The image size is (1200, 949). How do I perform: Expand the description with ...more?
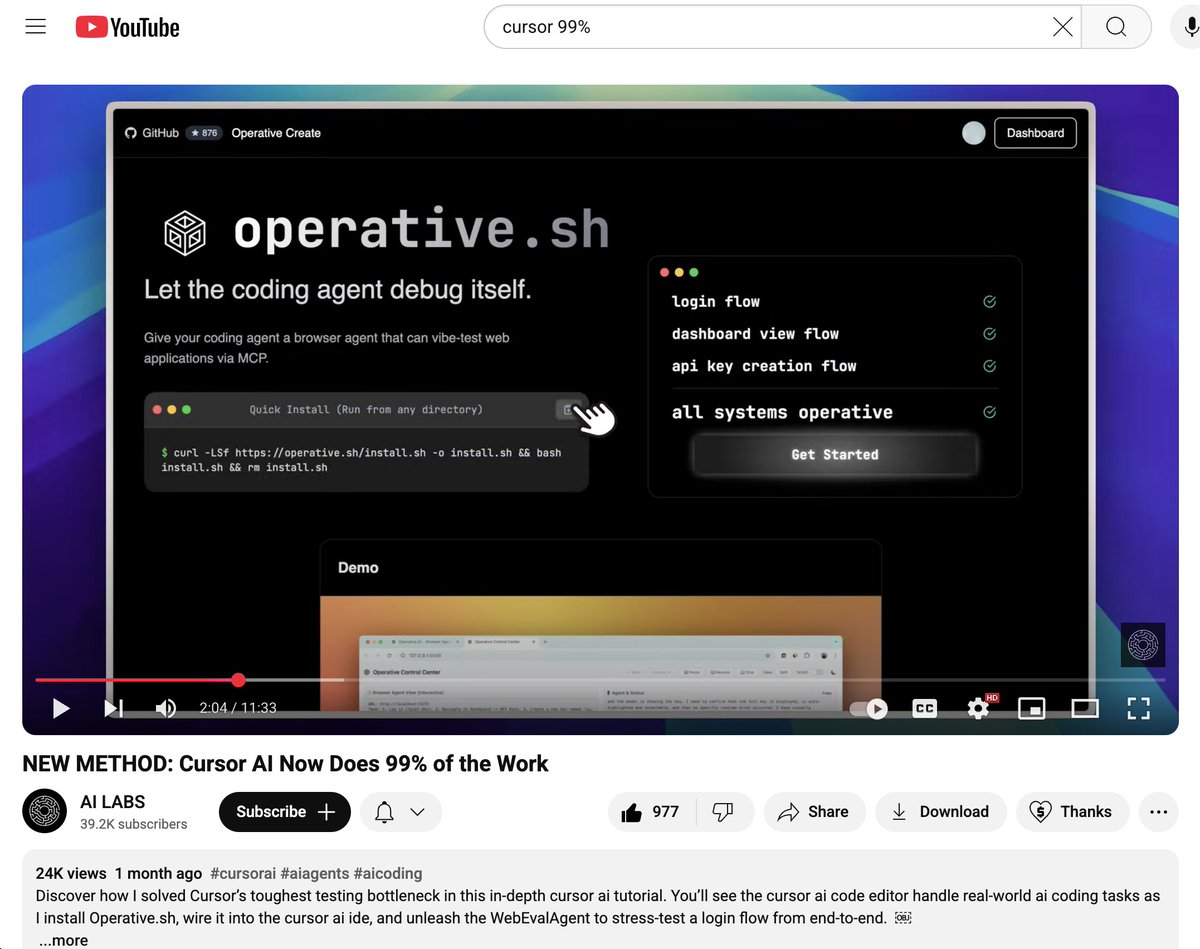coord(63,940)
